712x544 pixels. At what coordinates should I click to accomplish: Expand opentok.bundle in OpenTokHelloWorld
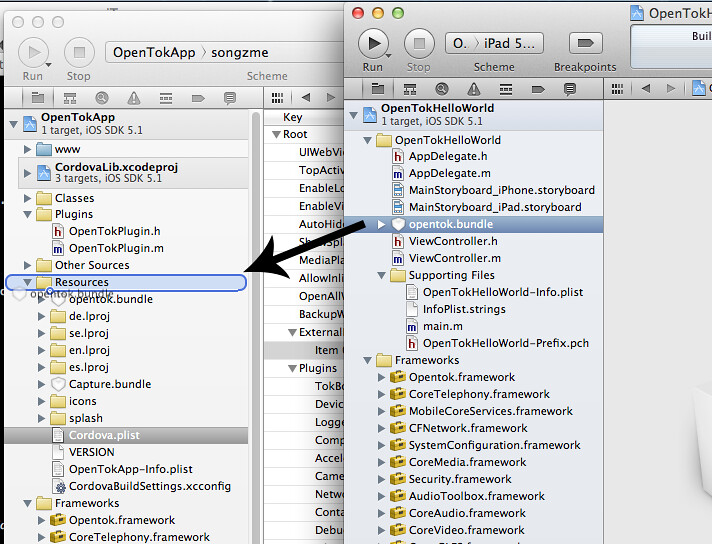[381, 224]
